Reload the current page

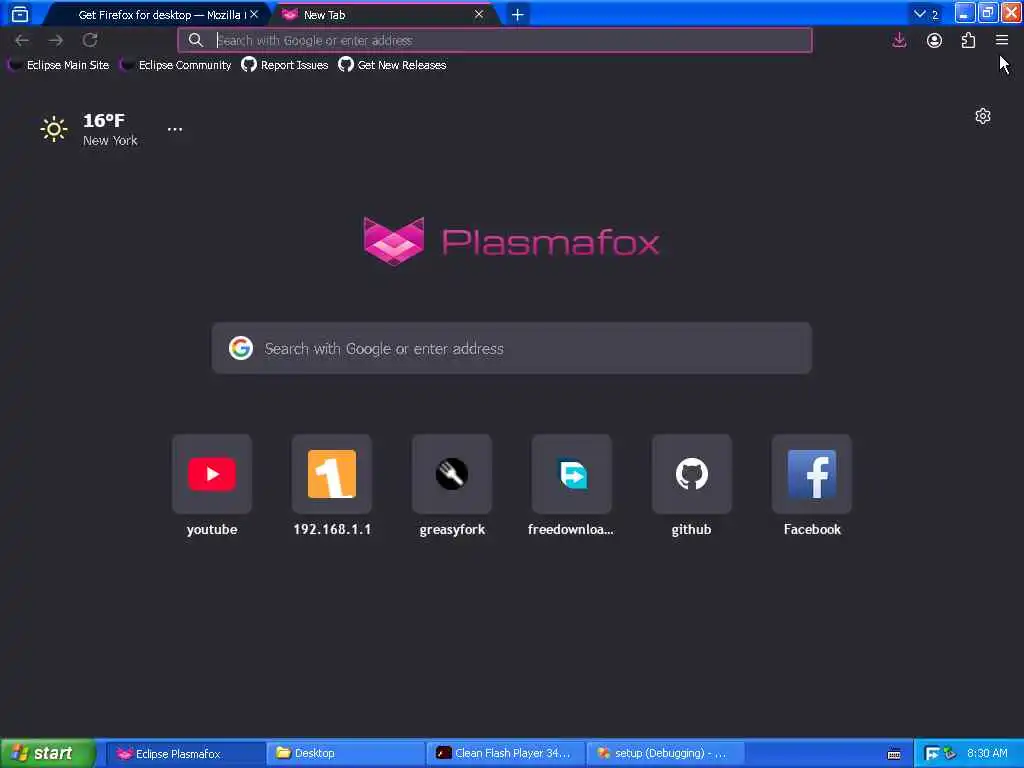click(90, 40)
